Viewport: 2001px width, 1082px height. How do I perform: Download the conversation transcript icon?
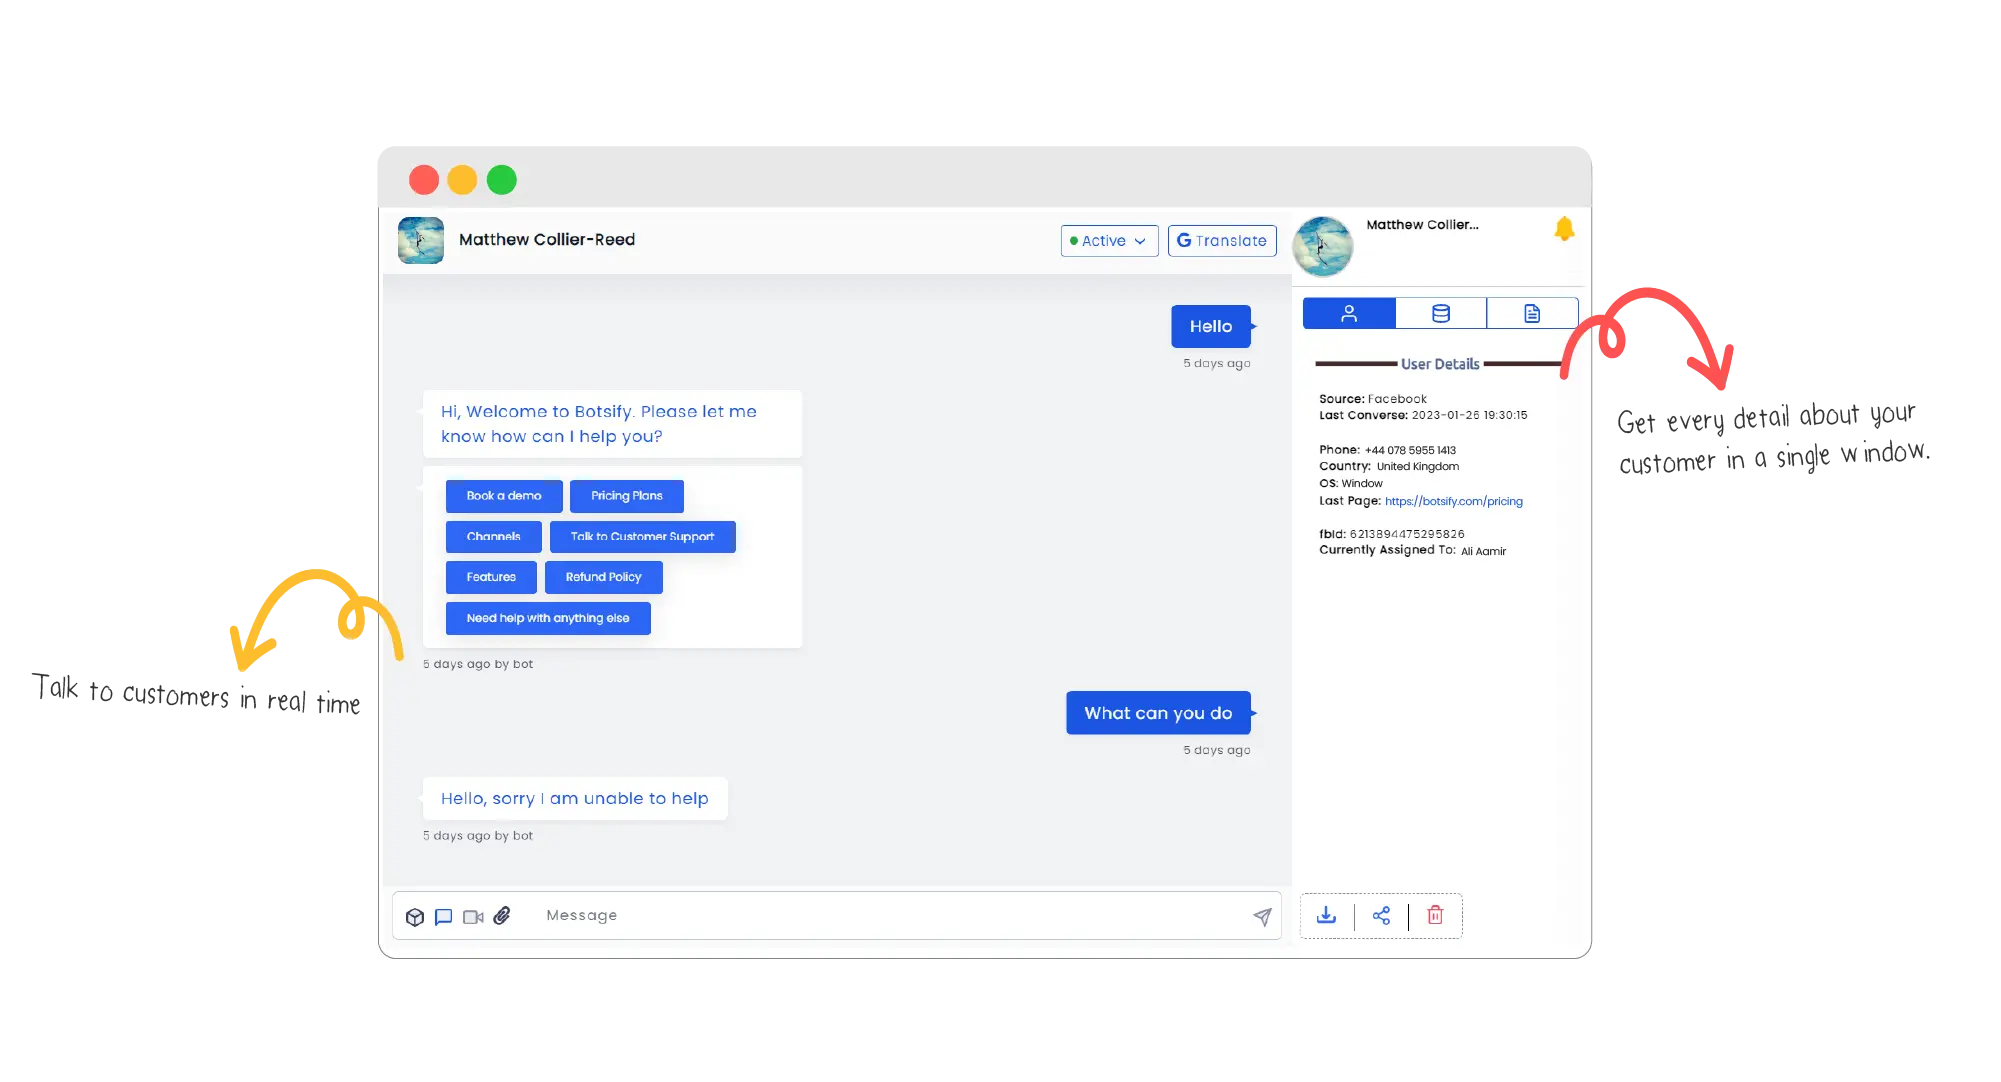[x=1326, y=915]
